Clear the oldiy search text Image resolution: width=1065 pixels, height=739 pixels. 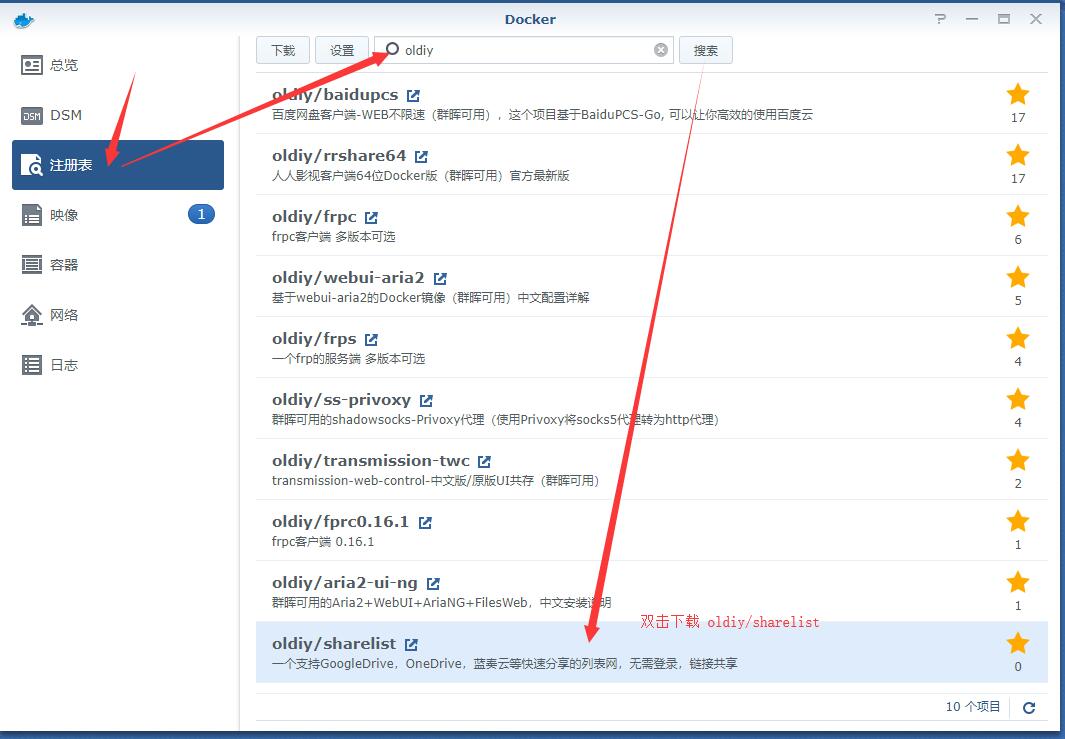click(660, 50)
